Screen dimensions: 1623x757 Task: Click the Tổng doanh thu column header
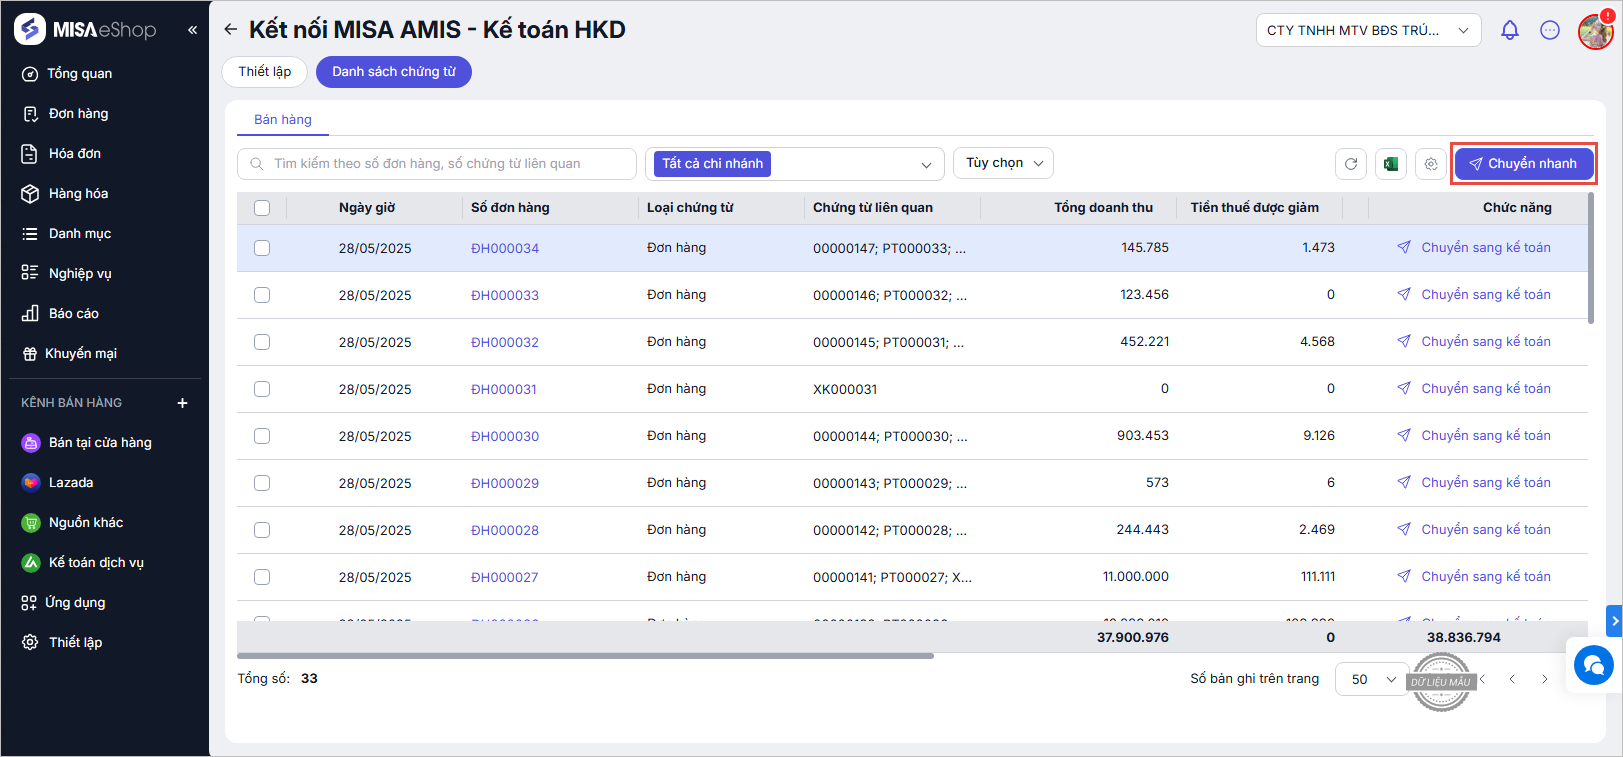point(1103,208)
